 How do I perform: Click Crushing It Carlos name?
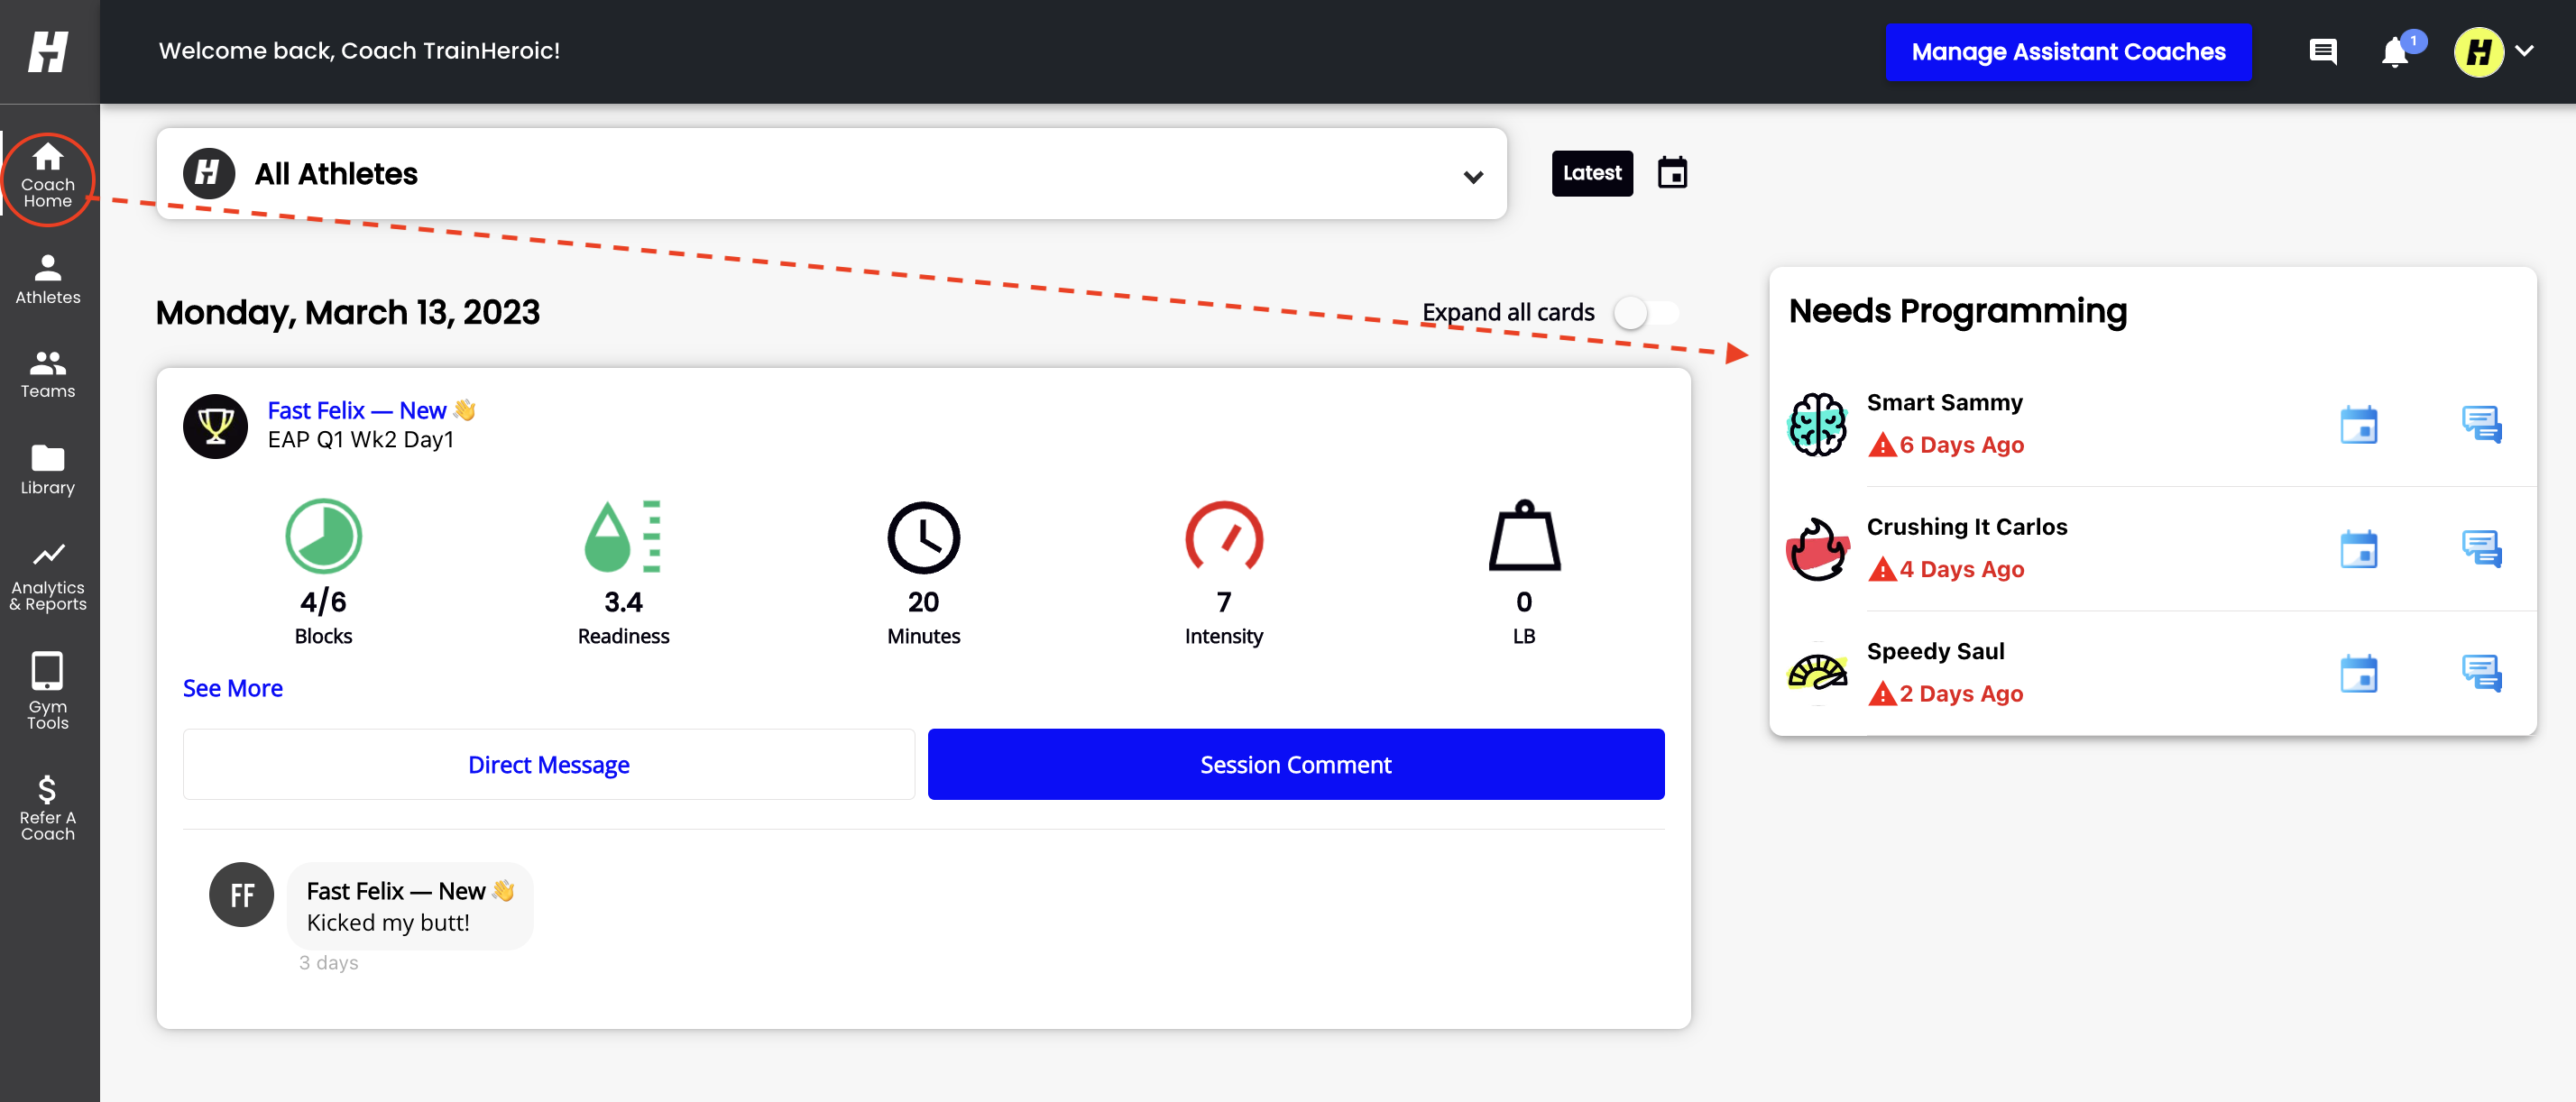click(x=1966, y=527)
